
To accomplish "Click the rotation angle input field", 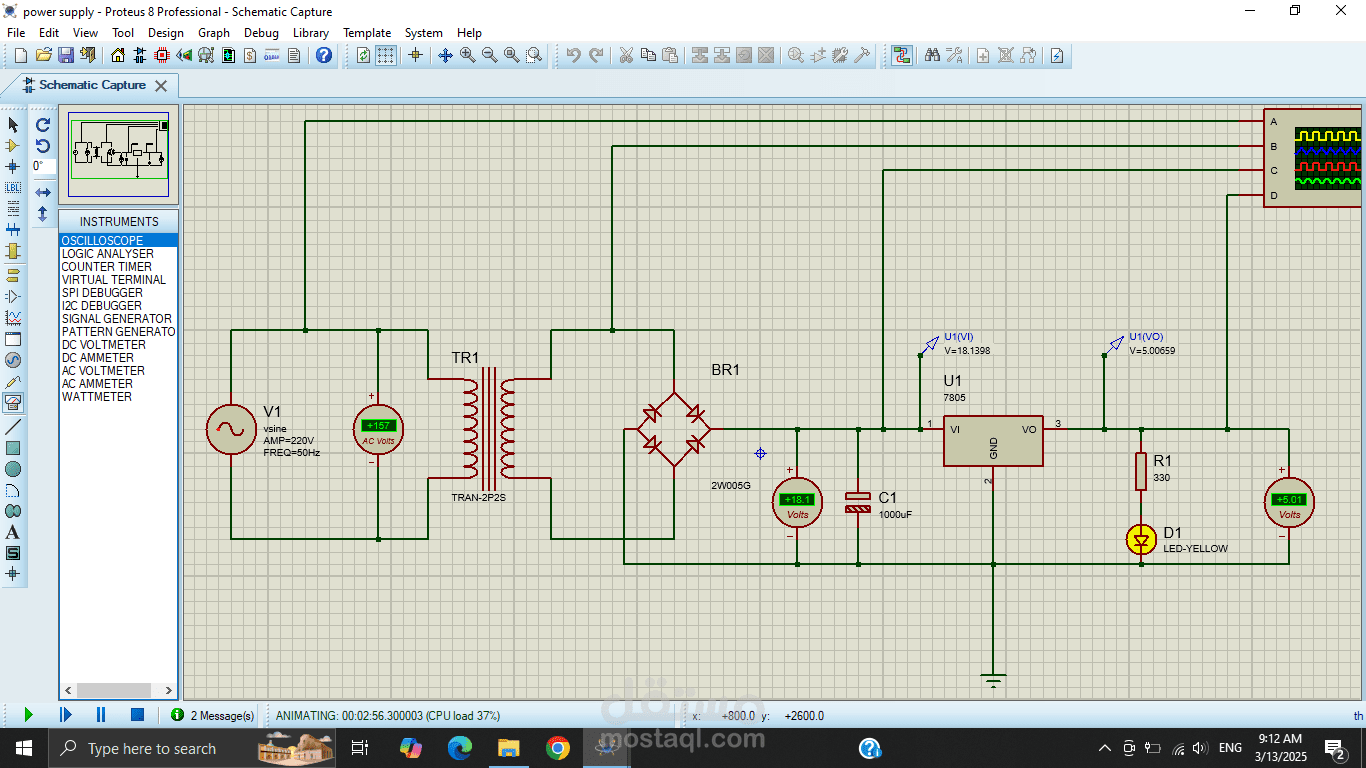I will [x=43, y=167].
